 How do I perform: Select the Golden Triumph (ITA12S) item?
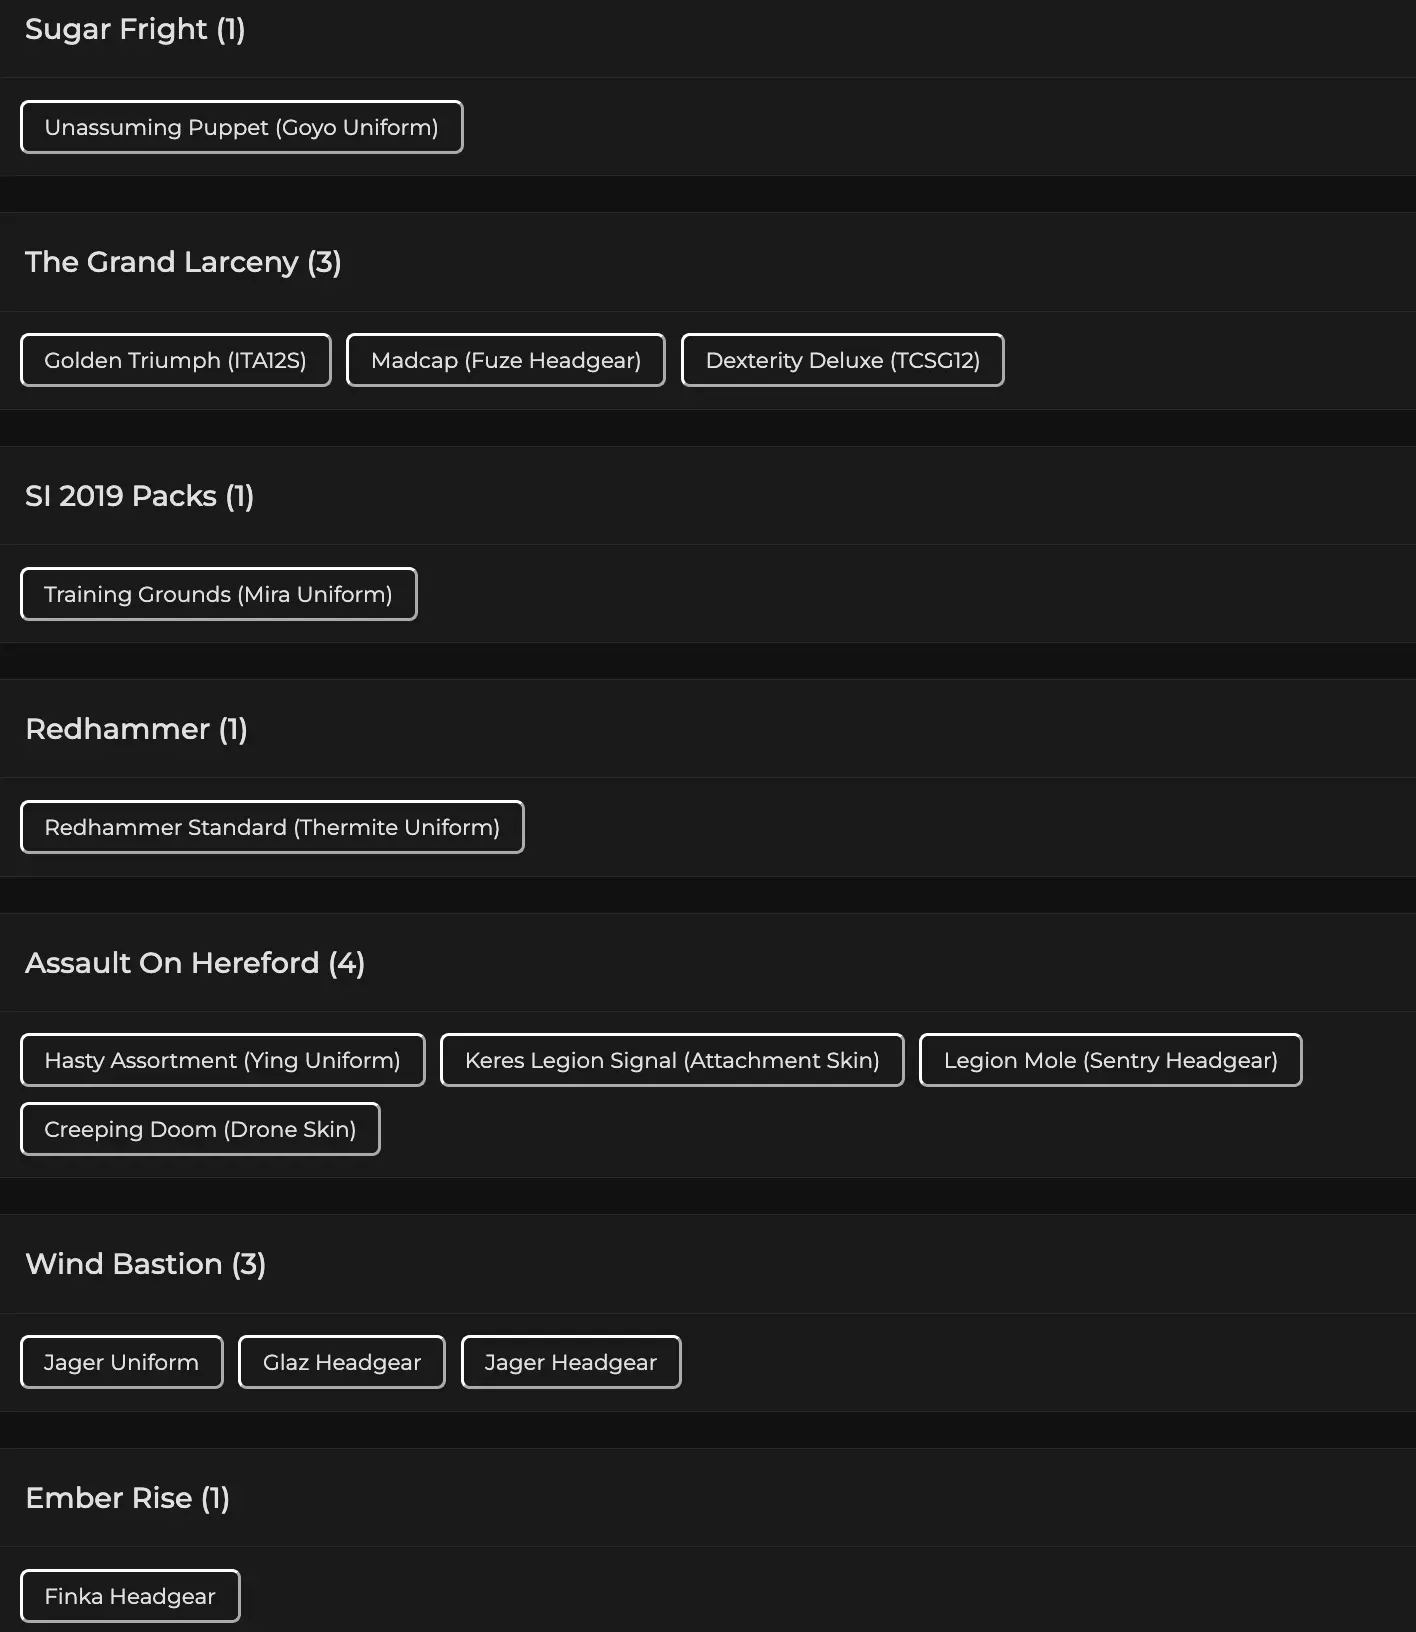(x=175, y=360)
